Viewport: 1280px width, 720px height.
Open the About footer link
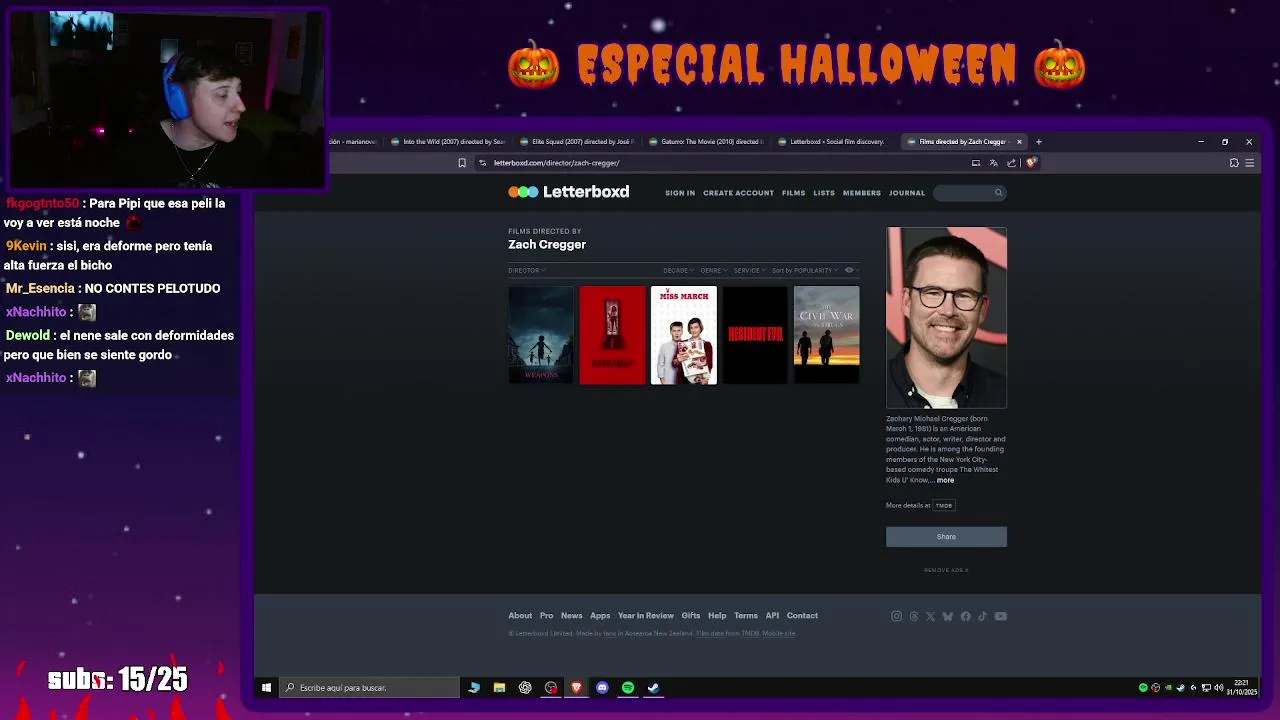[x=520, y=616]
